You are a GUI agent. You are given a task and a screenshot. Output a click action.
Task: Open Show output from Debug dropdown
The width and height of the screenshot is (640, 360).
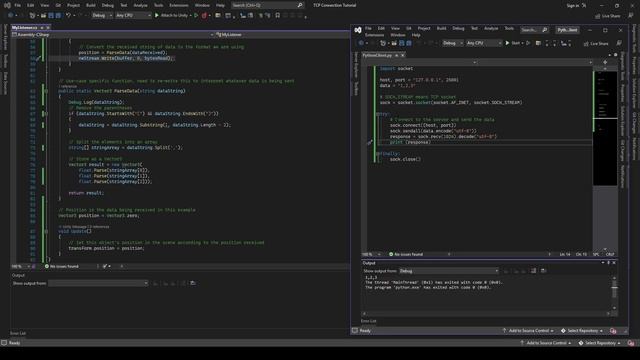(x=449, y=271)
